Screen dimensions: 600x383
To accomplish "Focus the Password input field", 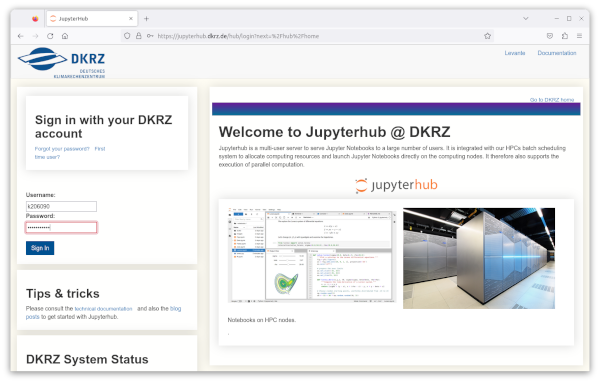I will coord(61,227).
